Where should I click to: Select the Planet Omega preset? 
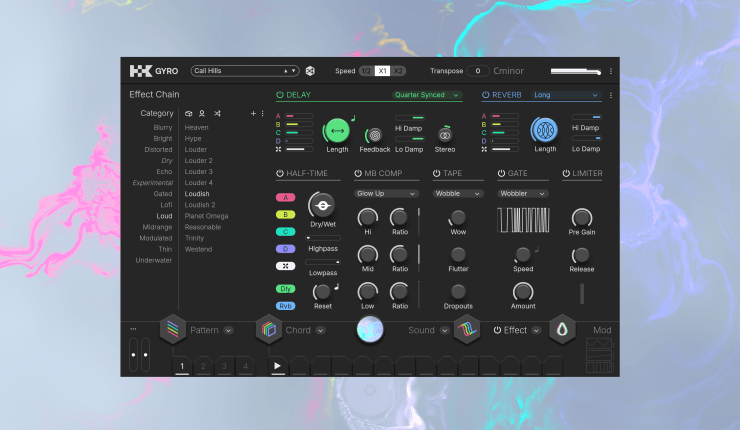pyautogui.click(x=206, y=216)
